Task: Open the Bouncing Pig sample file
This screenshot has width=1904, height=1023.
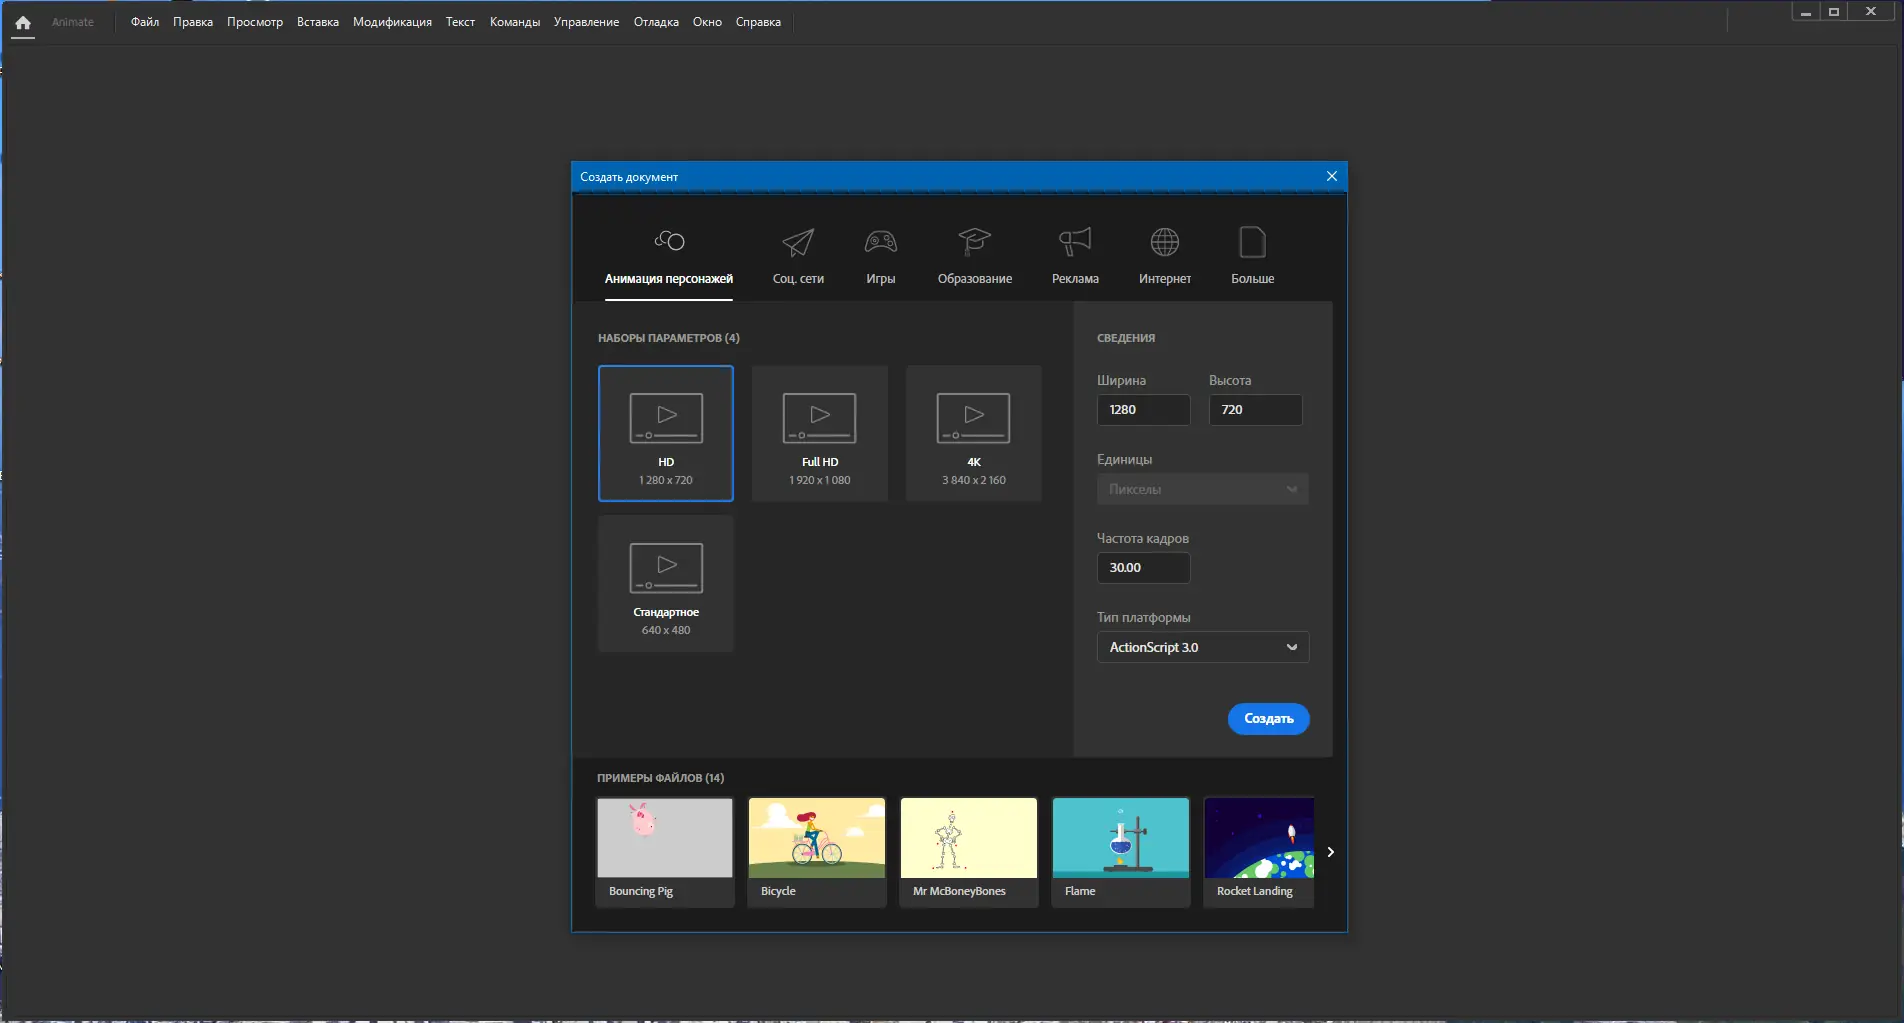Action: [x=664, y=851]
